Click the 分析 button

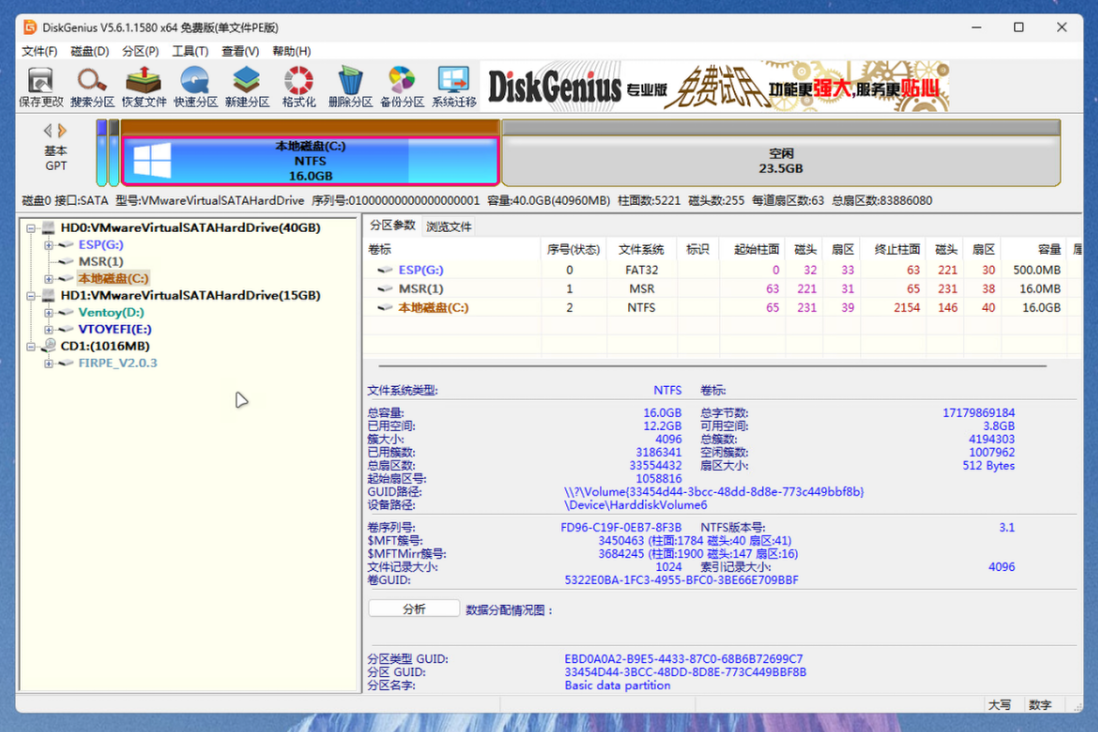click(413, 607)
